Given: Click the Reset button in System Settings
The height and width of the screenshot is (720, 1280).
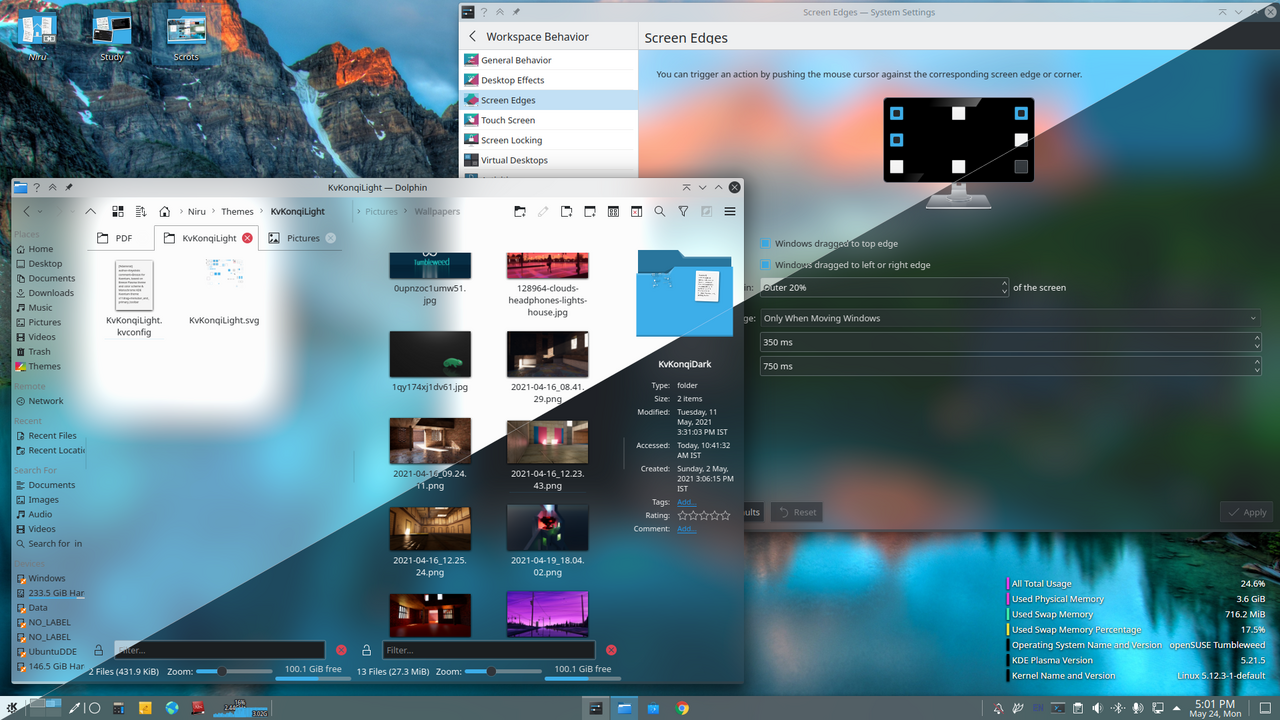Looking at the screenshot, I should pyautogui.click(x=796, y=512).
